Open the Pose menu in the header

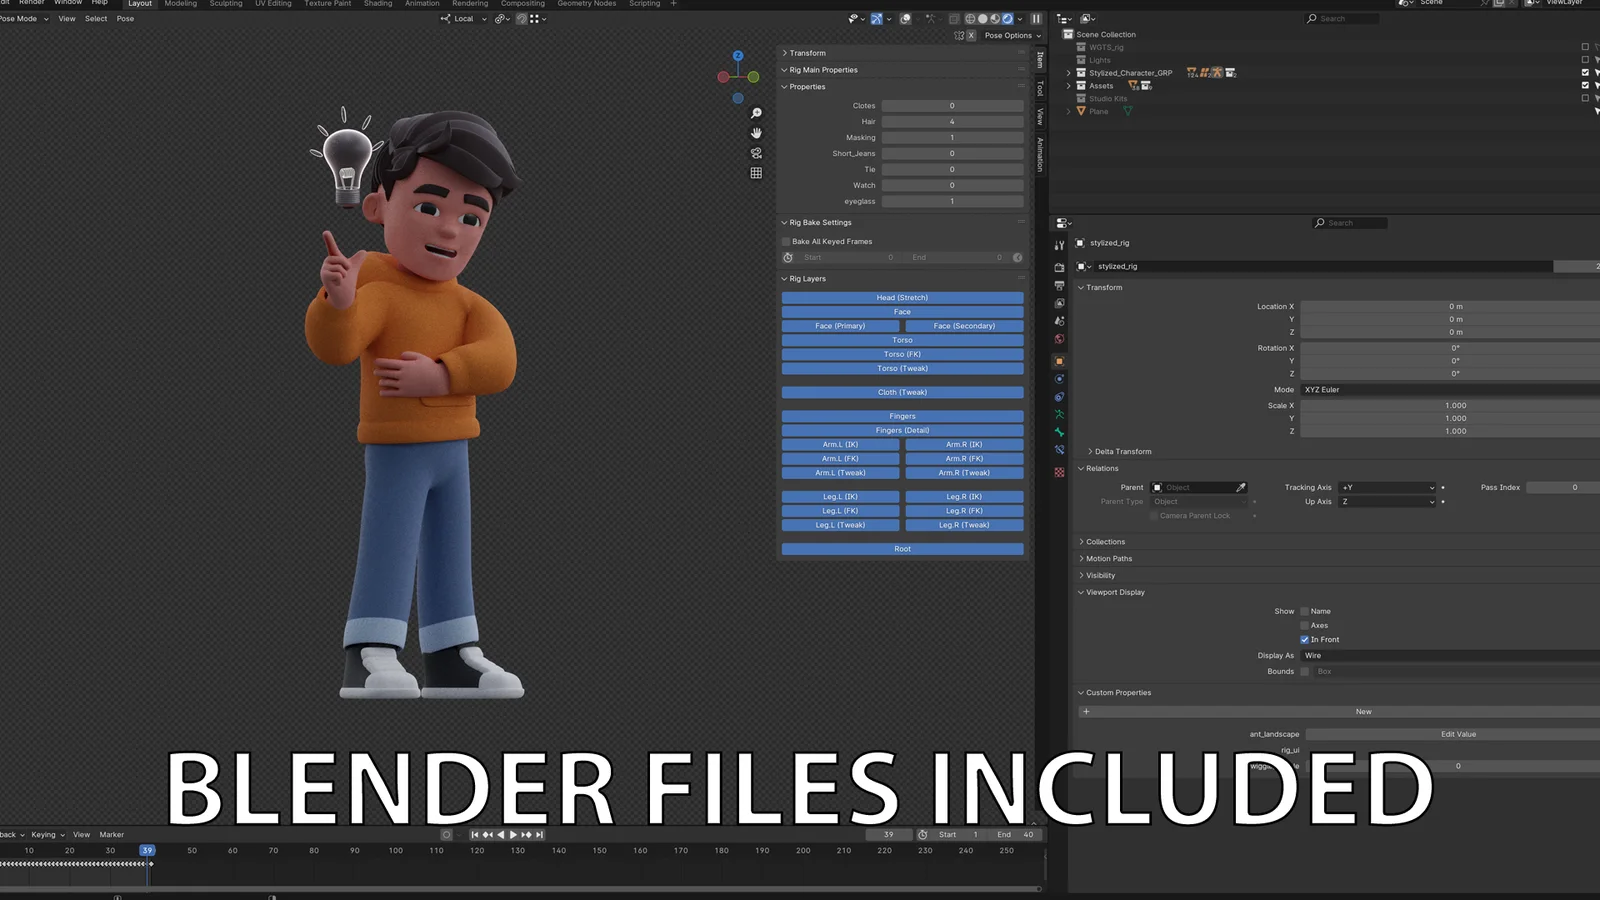click(x=124, y=18)
